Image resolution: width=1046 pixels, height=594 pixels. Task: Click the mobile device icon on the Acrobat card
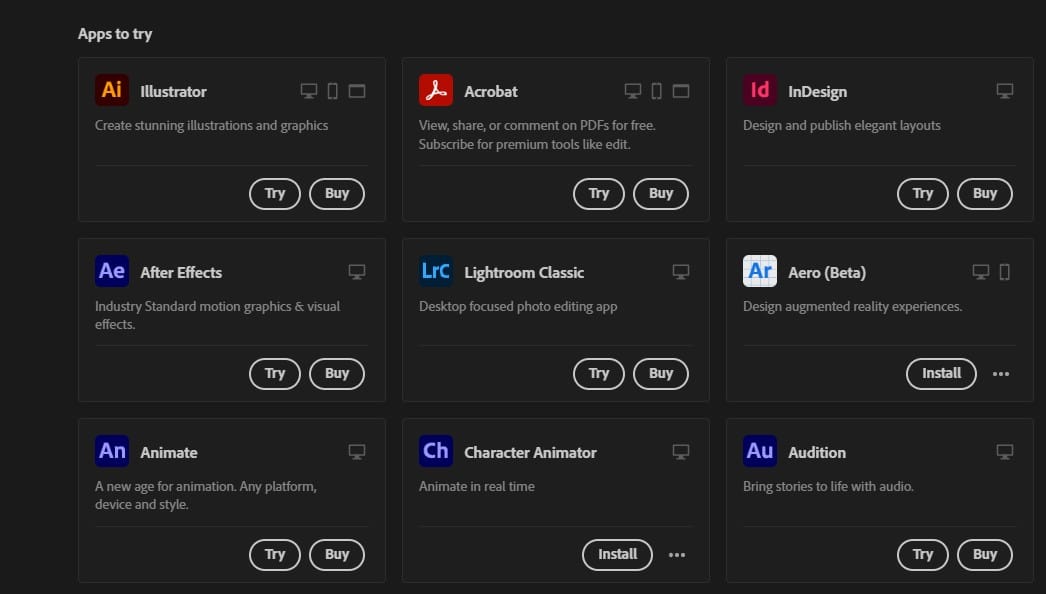656,90
